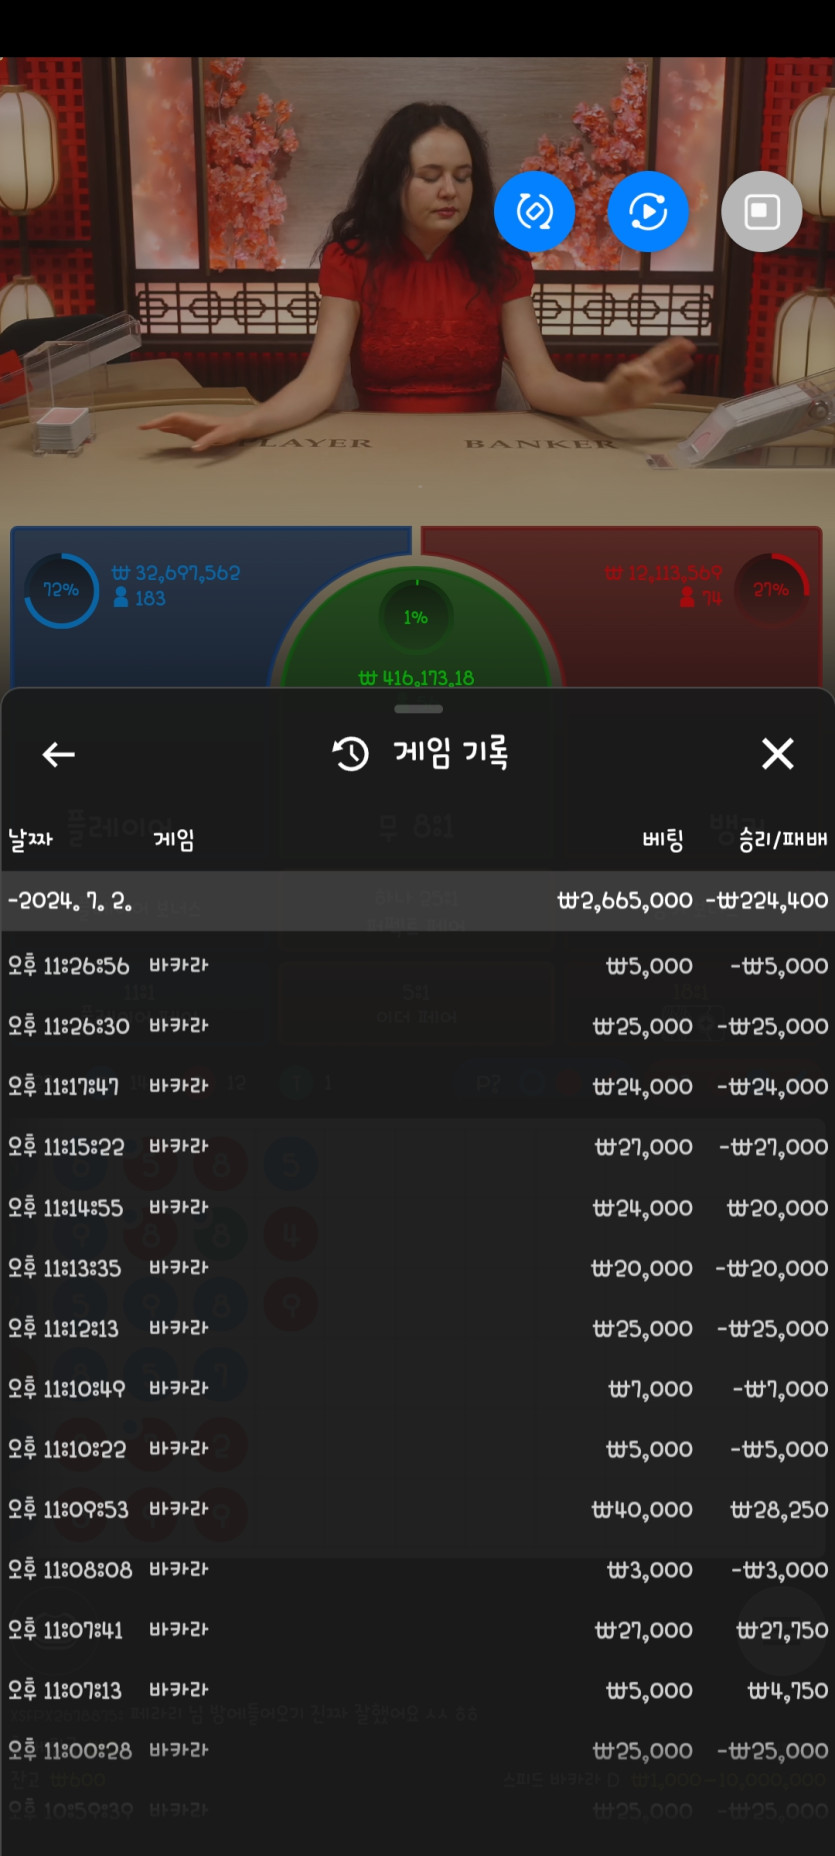Open the 오후 11:17:47 game record
Screen dimensions: 835x1856
pos(418,1086)
